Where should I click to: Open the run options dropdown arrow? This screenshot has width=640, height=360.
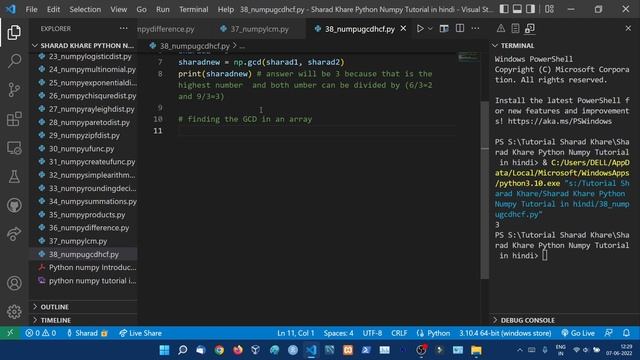(x=430, y=29)
